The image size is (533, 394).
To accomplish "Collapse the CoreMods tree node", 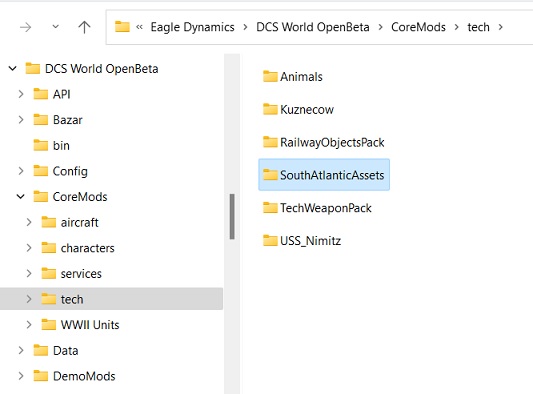I will click(21, 196).
